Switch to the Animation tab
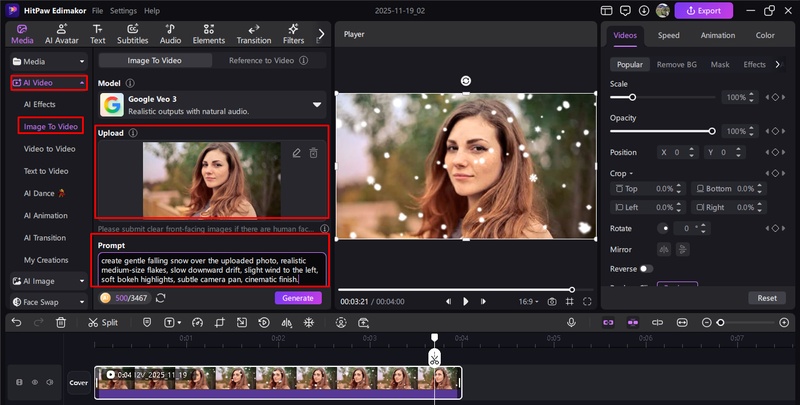800x405 pixels. click(x=717, y=35)
